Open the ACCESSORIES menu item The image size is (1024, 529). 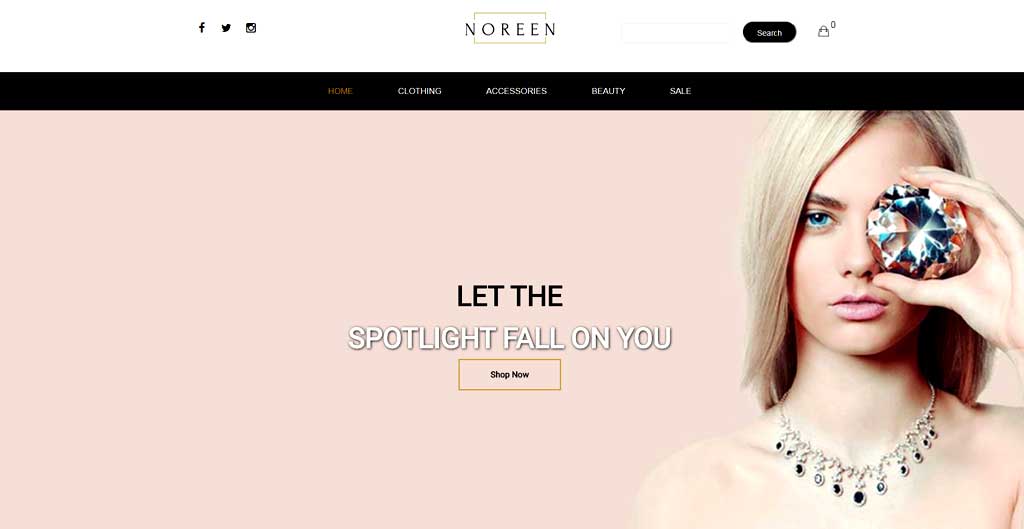517,91
